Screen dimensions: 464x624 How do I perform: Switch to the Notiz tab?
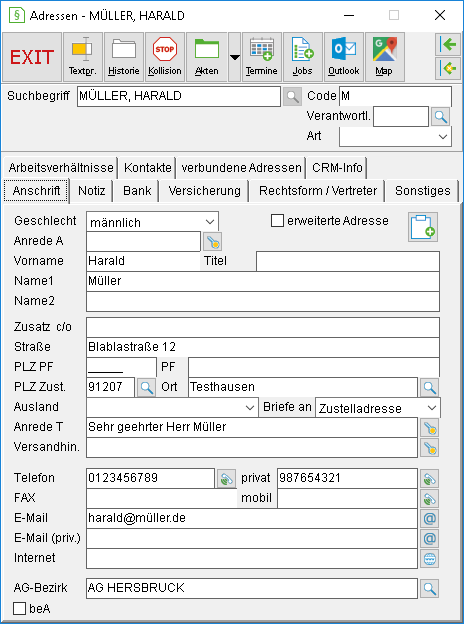click(x=92, y=191)
